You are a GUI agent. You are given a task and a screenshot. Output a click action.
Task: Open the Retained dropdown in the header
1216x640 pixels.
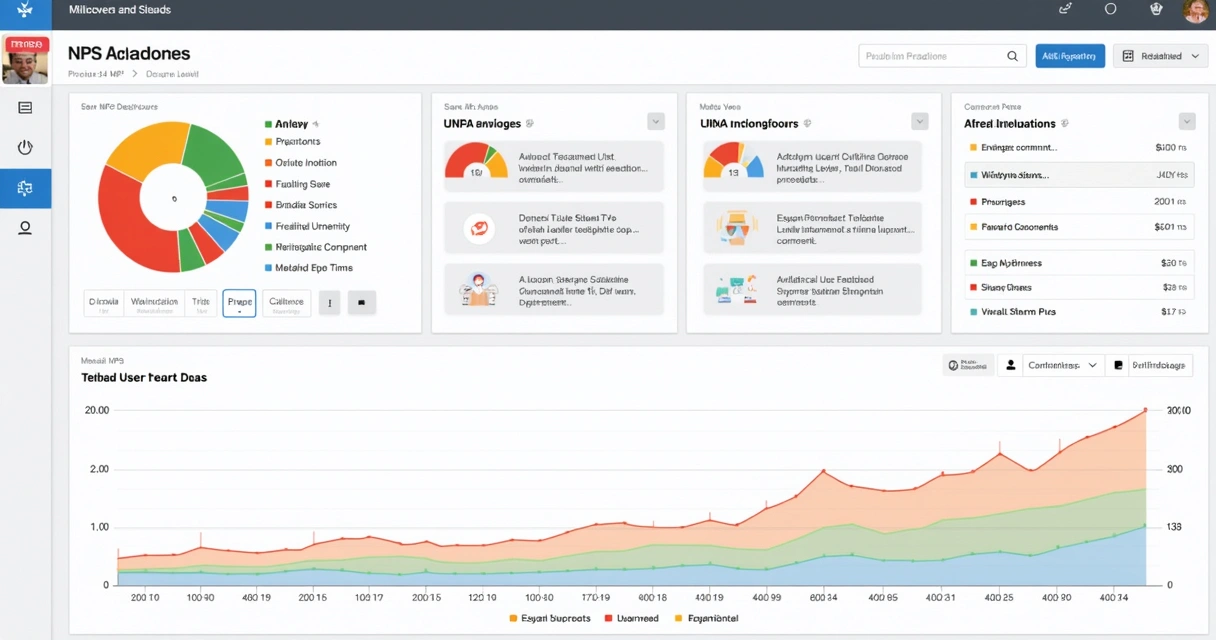point(1160,56)
